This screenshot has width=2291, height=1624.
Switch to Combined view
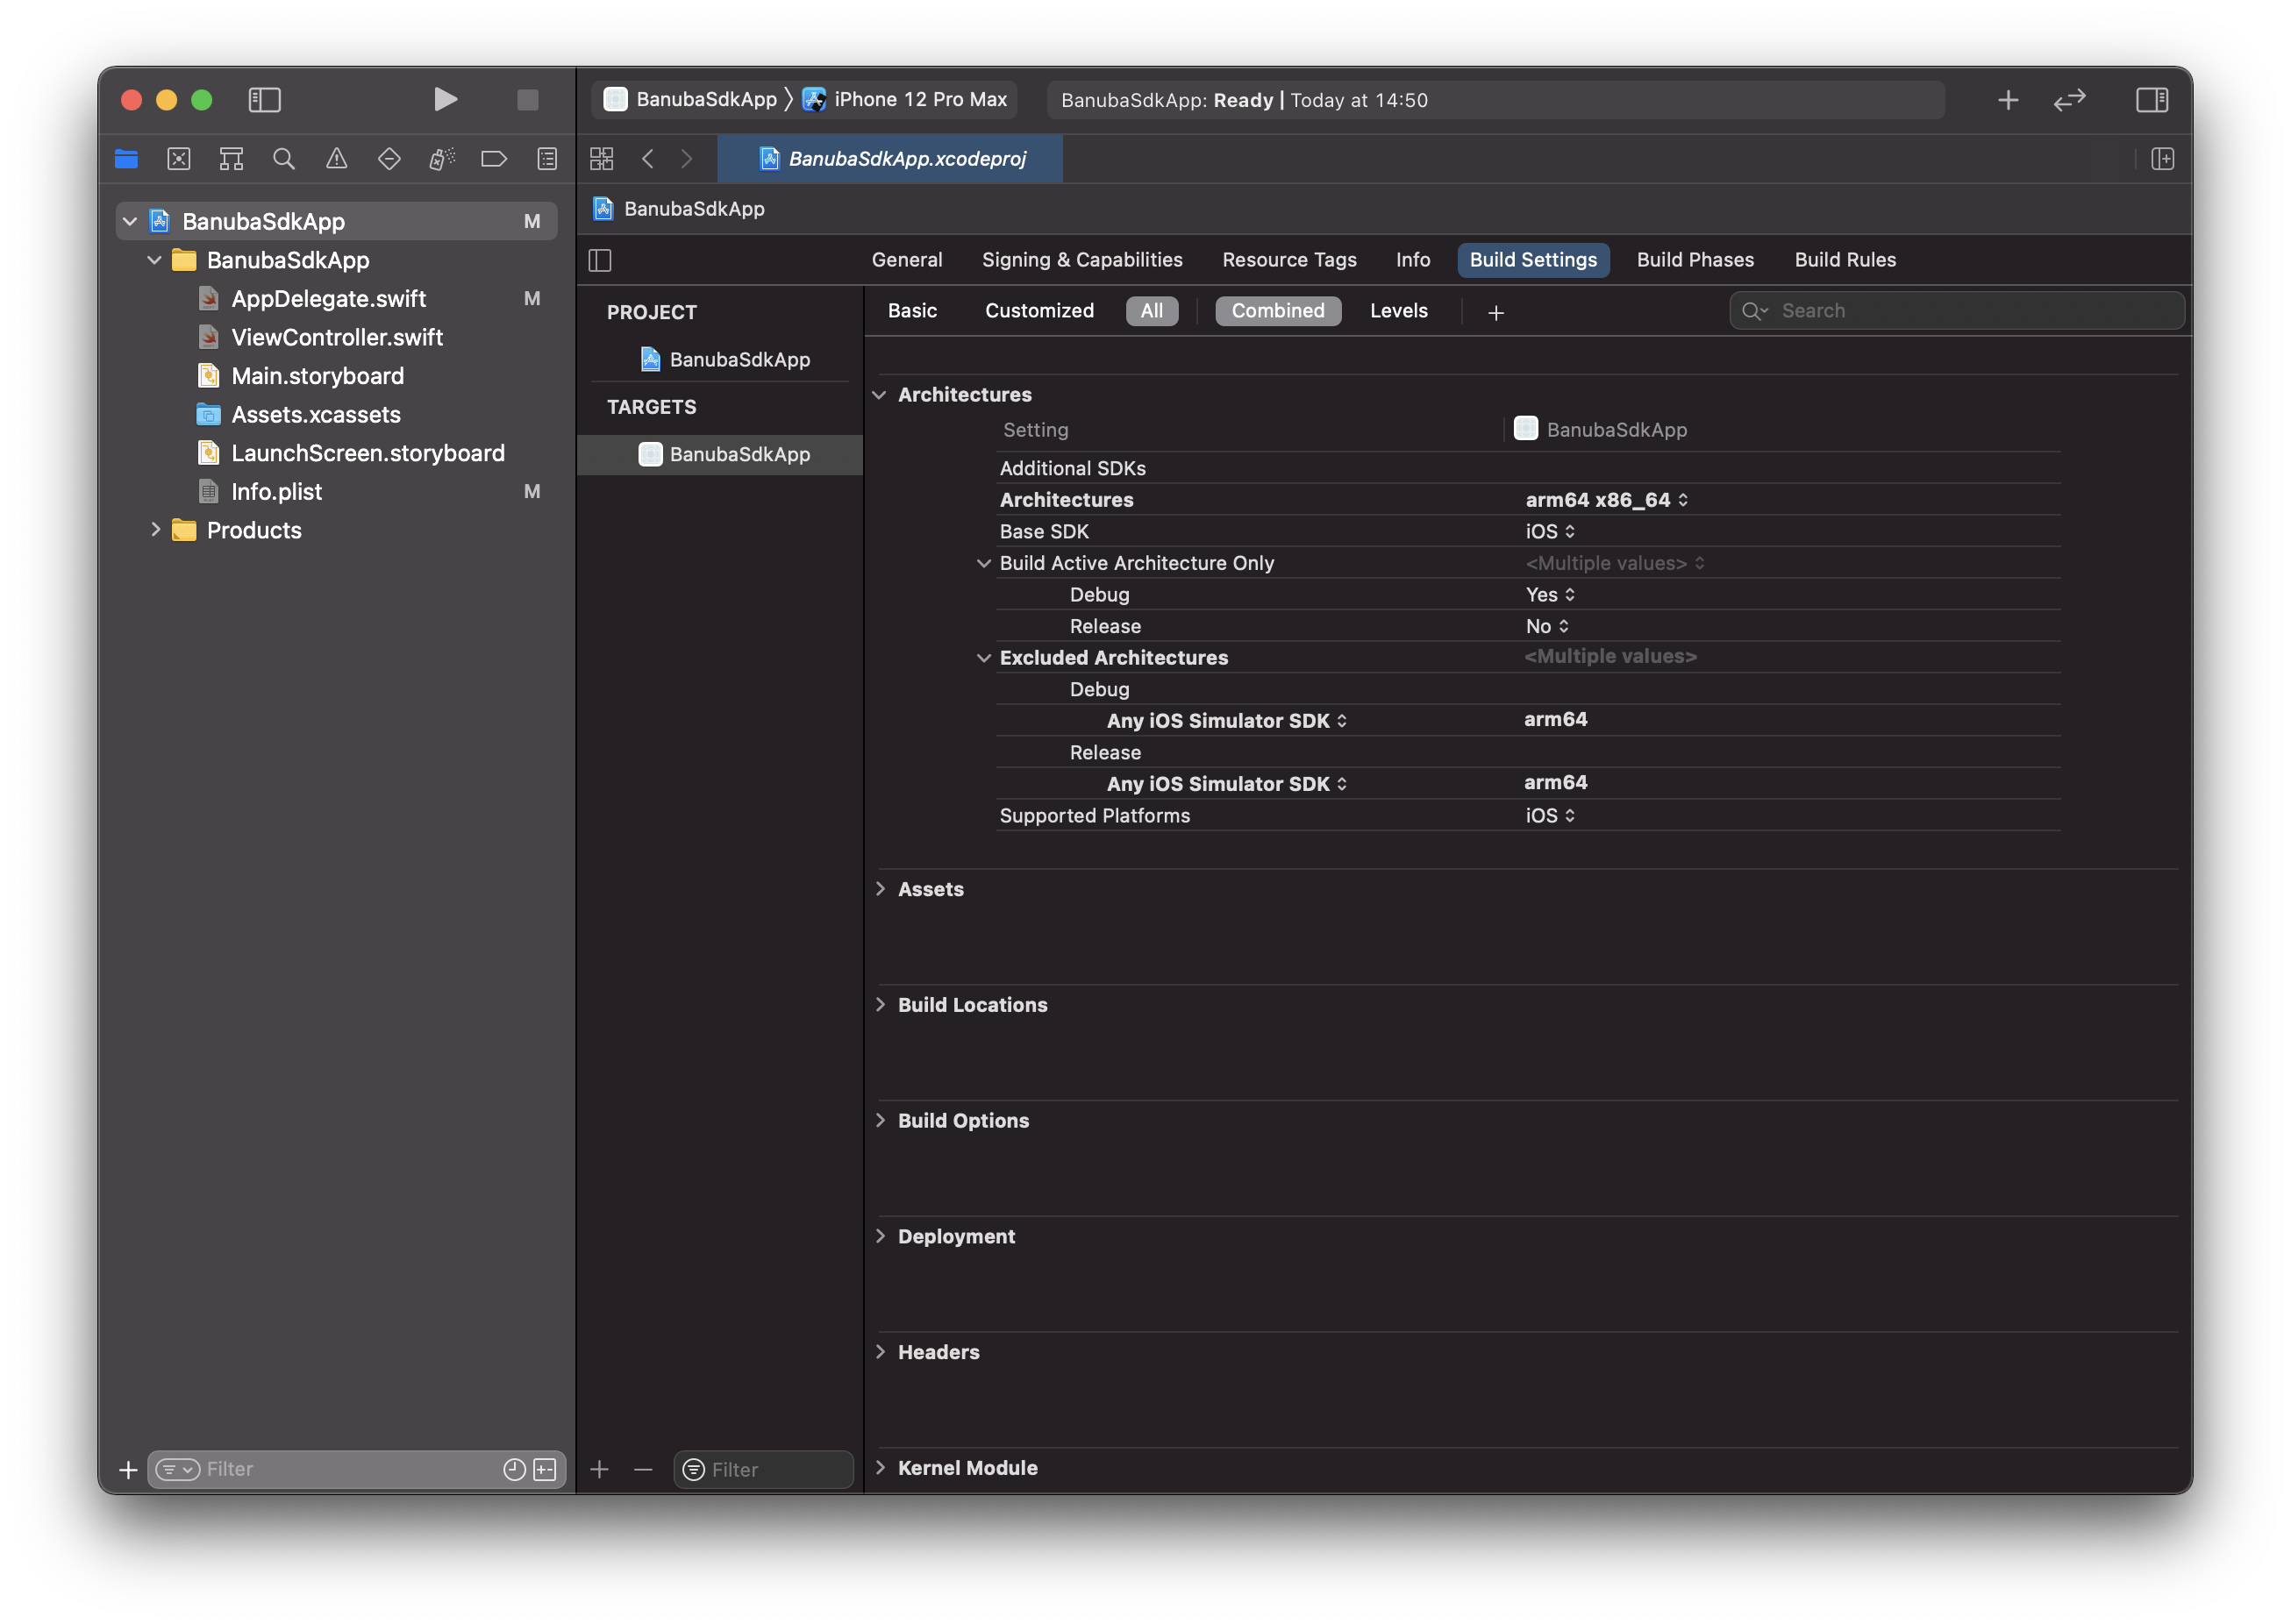(x=1278, y=311)
